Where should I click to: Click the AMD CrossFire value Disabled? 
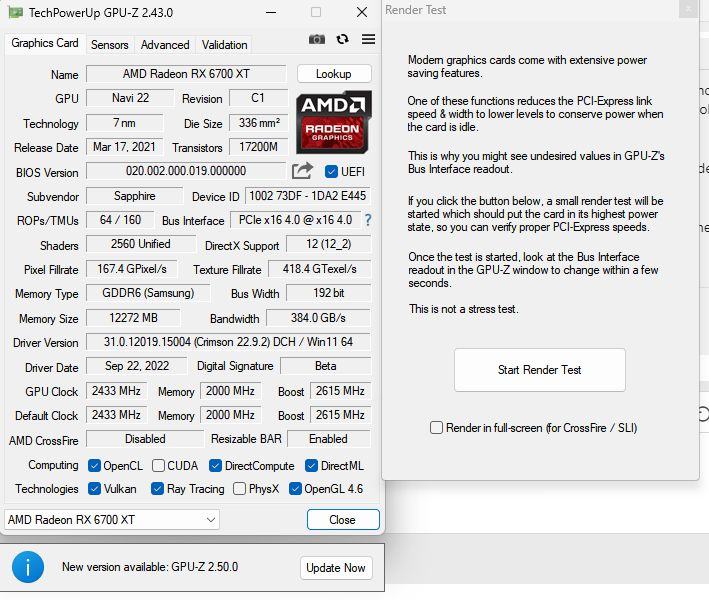(x=145, y=439)
